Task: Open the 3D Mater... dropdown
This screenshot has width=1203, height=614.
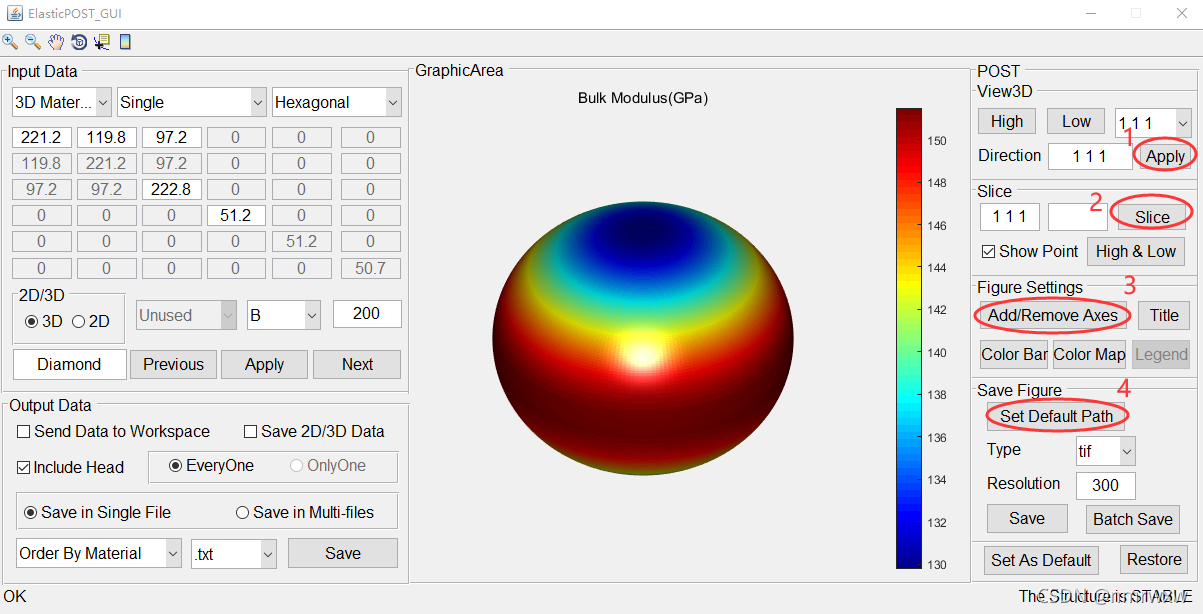Action: click(62, 102)
